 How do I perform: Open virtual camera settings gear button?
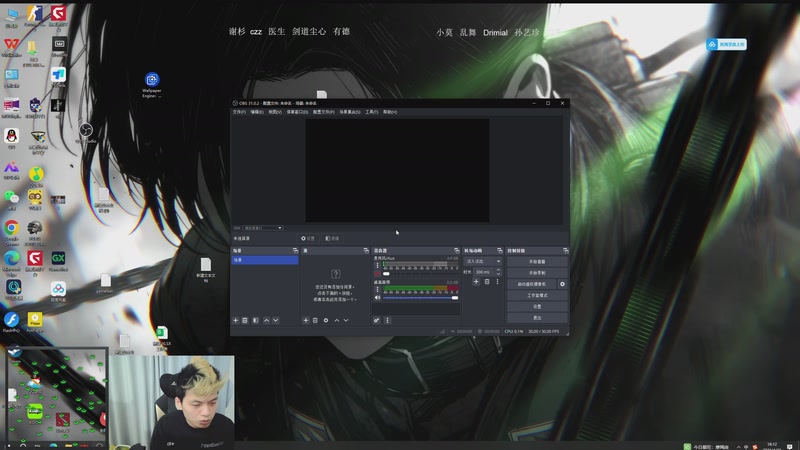pyautogui.click(x=562, y=284)
